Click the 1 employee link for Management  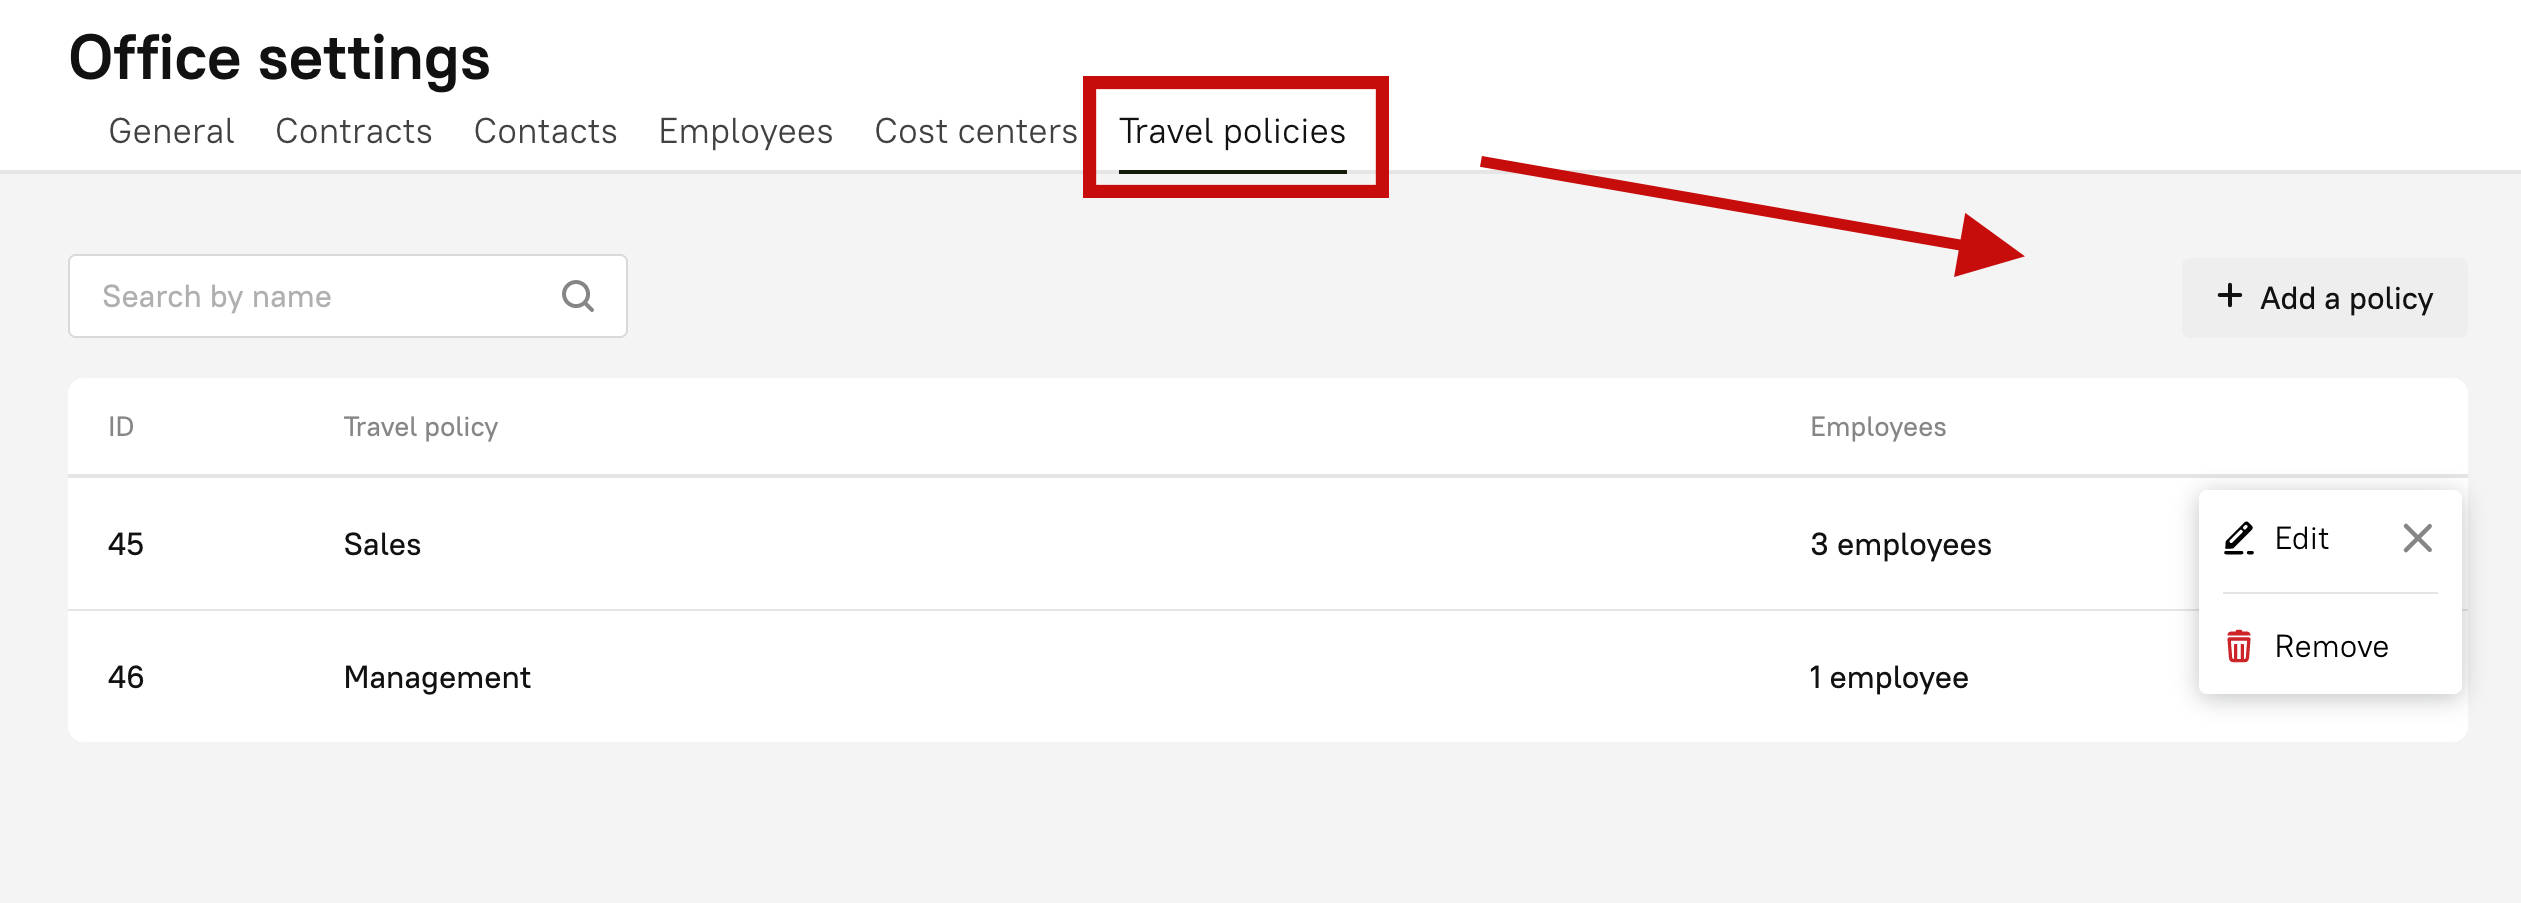point(1888,677)
